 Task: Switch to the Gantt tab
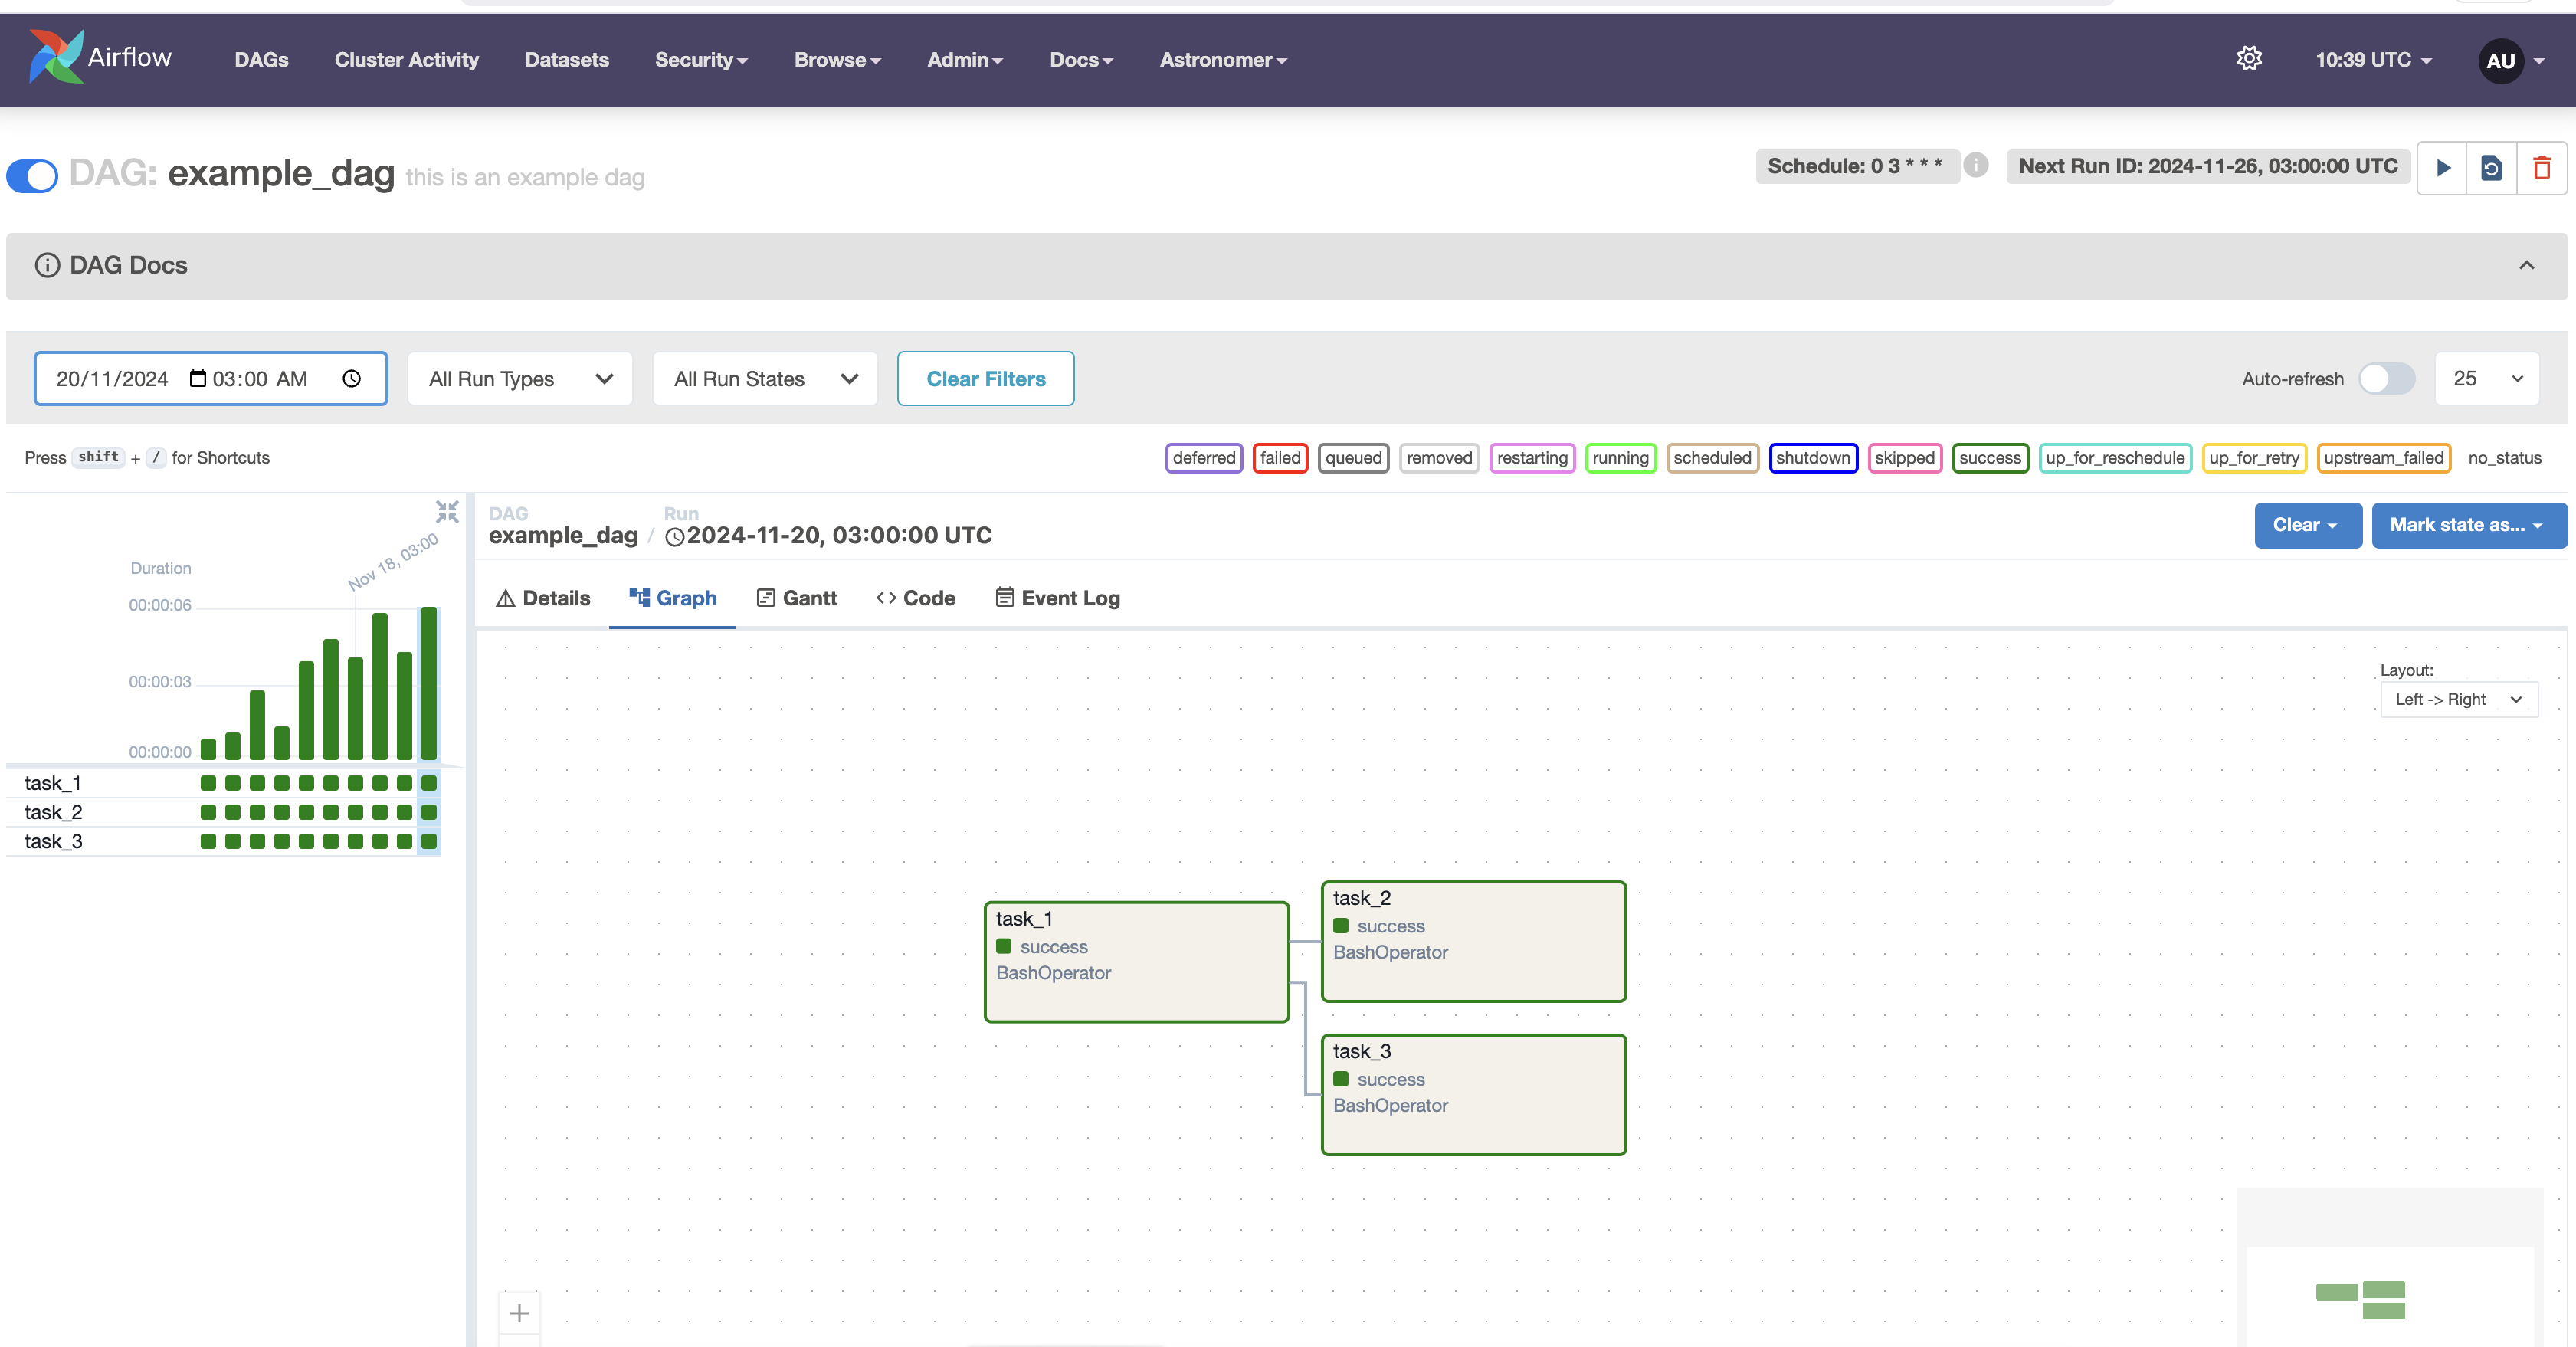(797, 598)
